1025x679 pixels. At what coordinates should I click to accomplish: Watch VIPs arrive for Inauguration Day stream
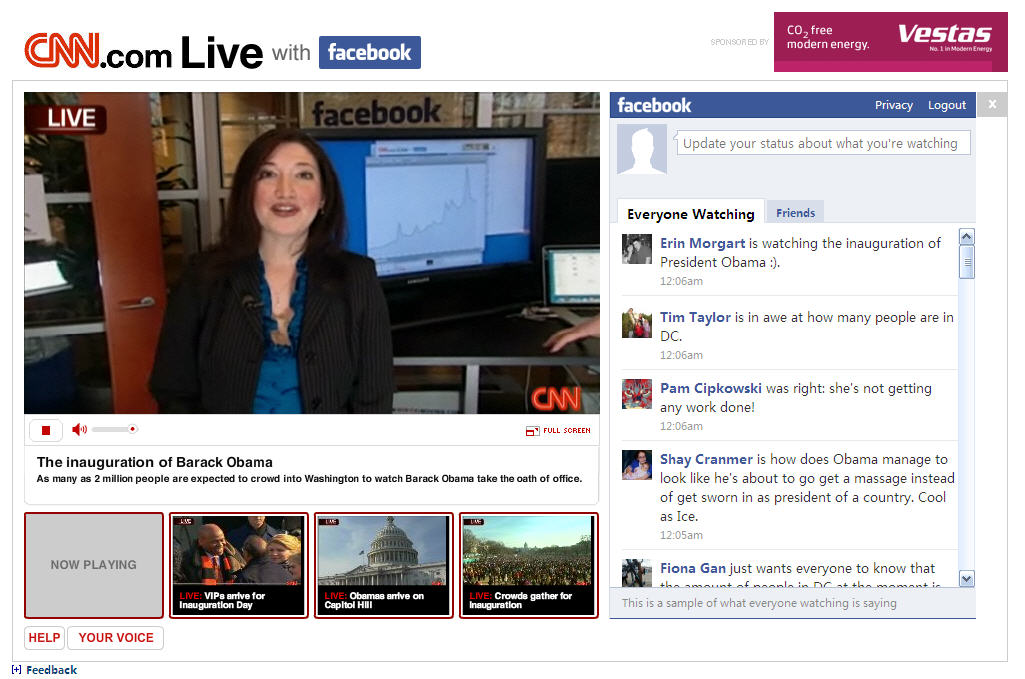[x=239, y=565]
